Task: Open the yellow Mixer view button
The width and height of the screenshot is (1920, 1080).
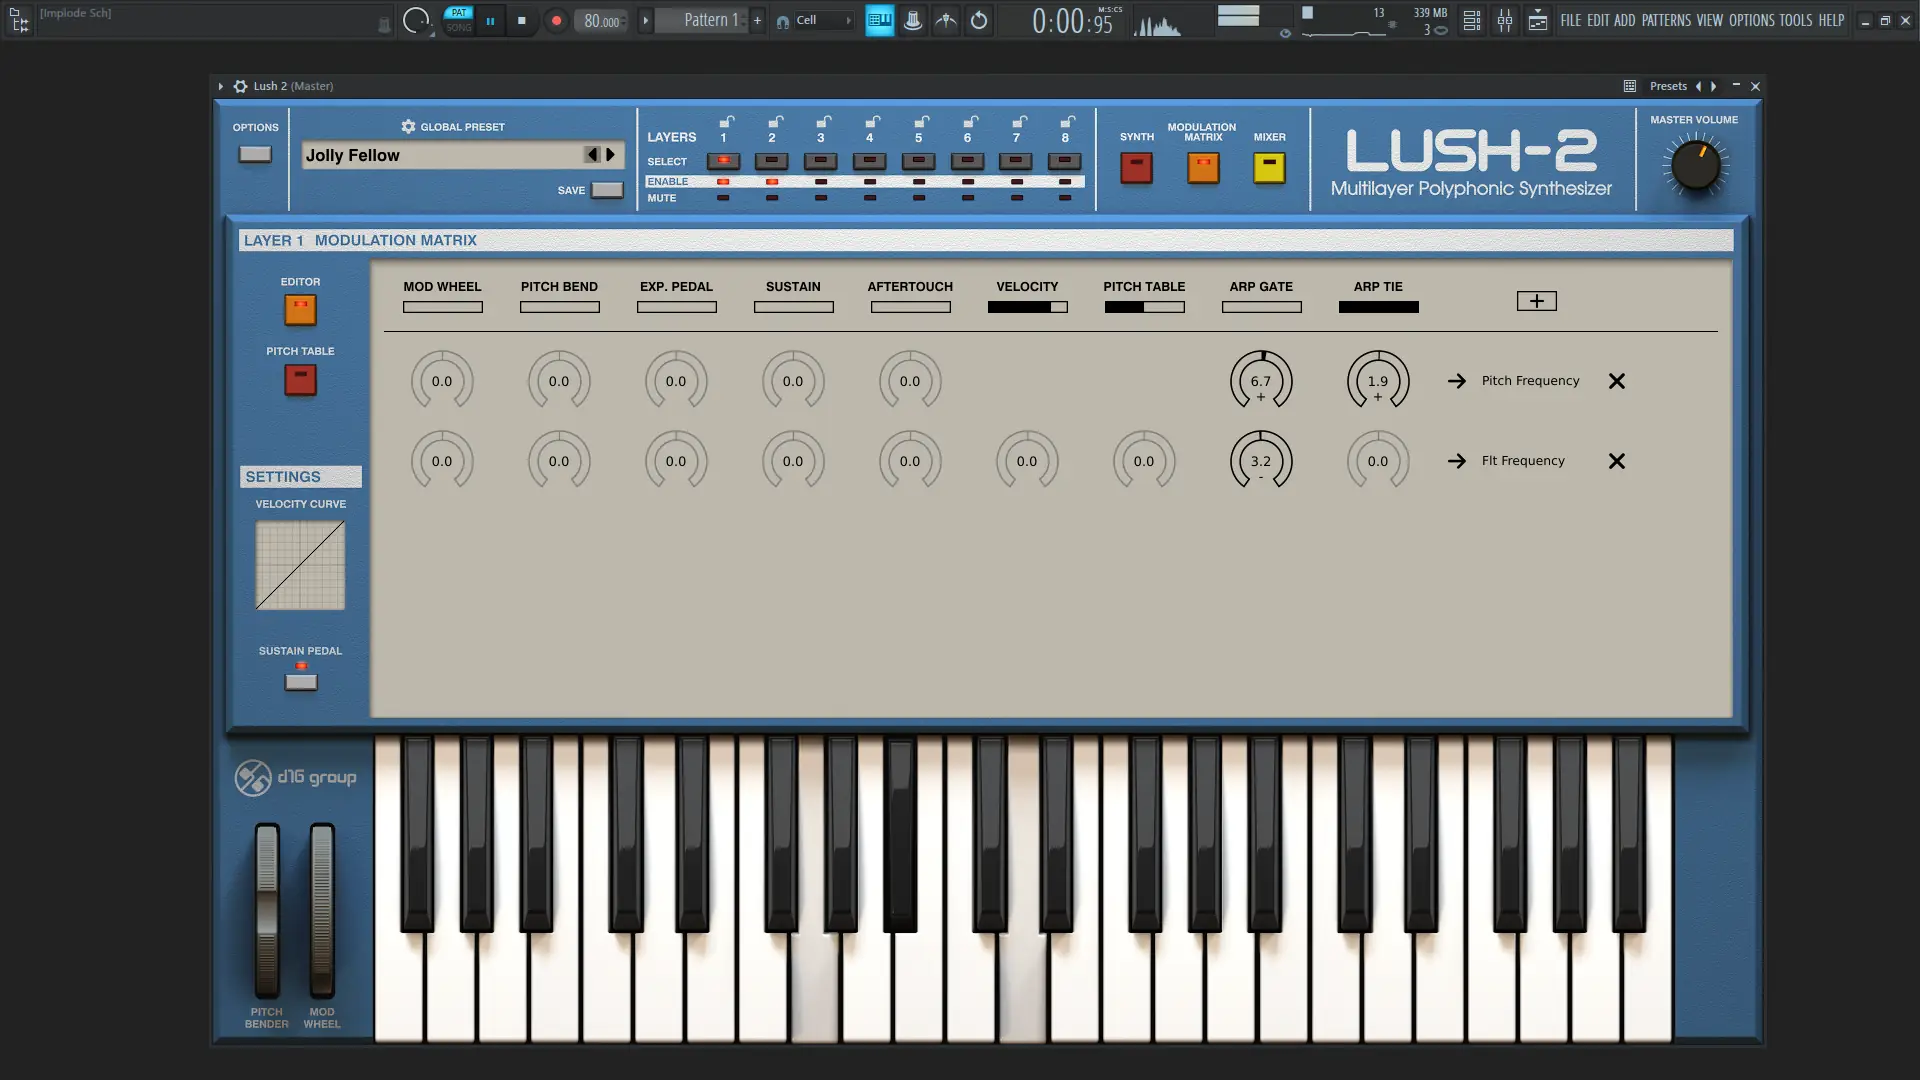Action: point(1269,167)
